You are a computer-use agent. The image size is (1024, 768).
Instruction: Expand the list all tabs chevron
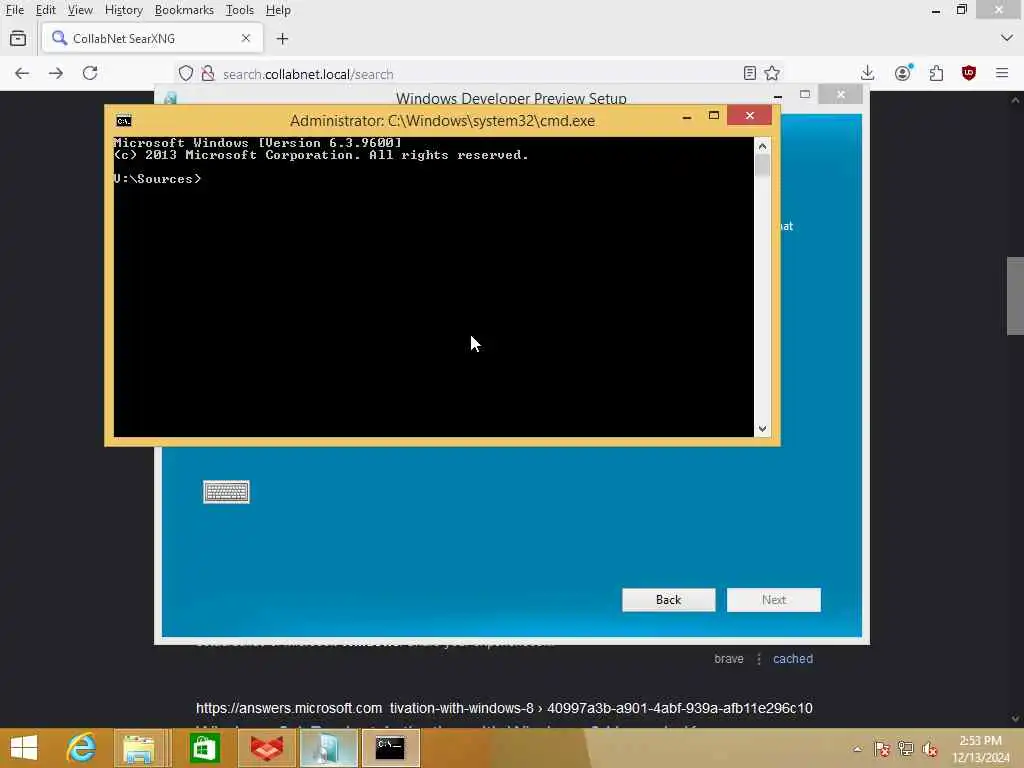point(1006,39)
